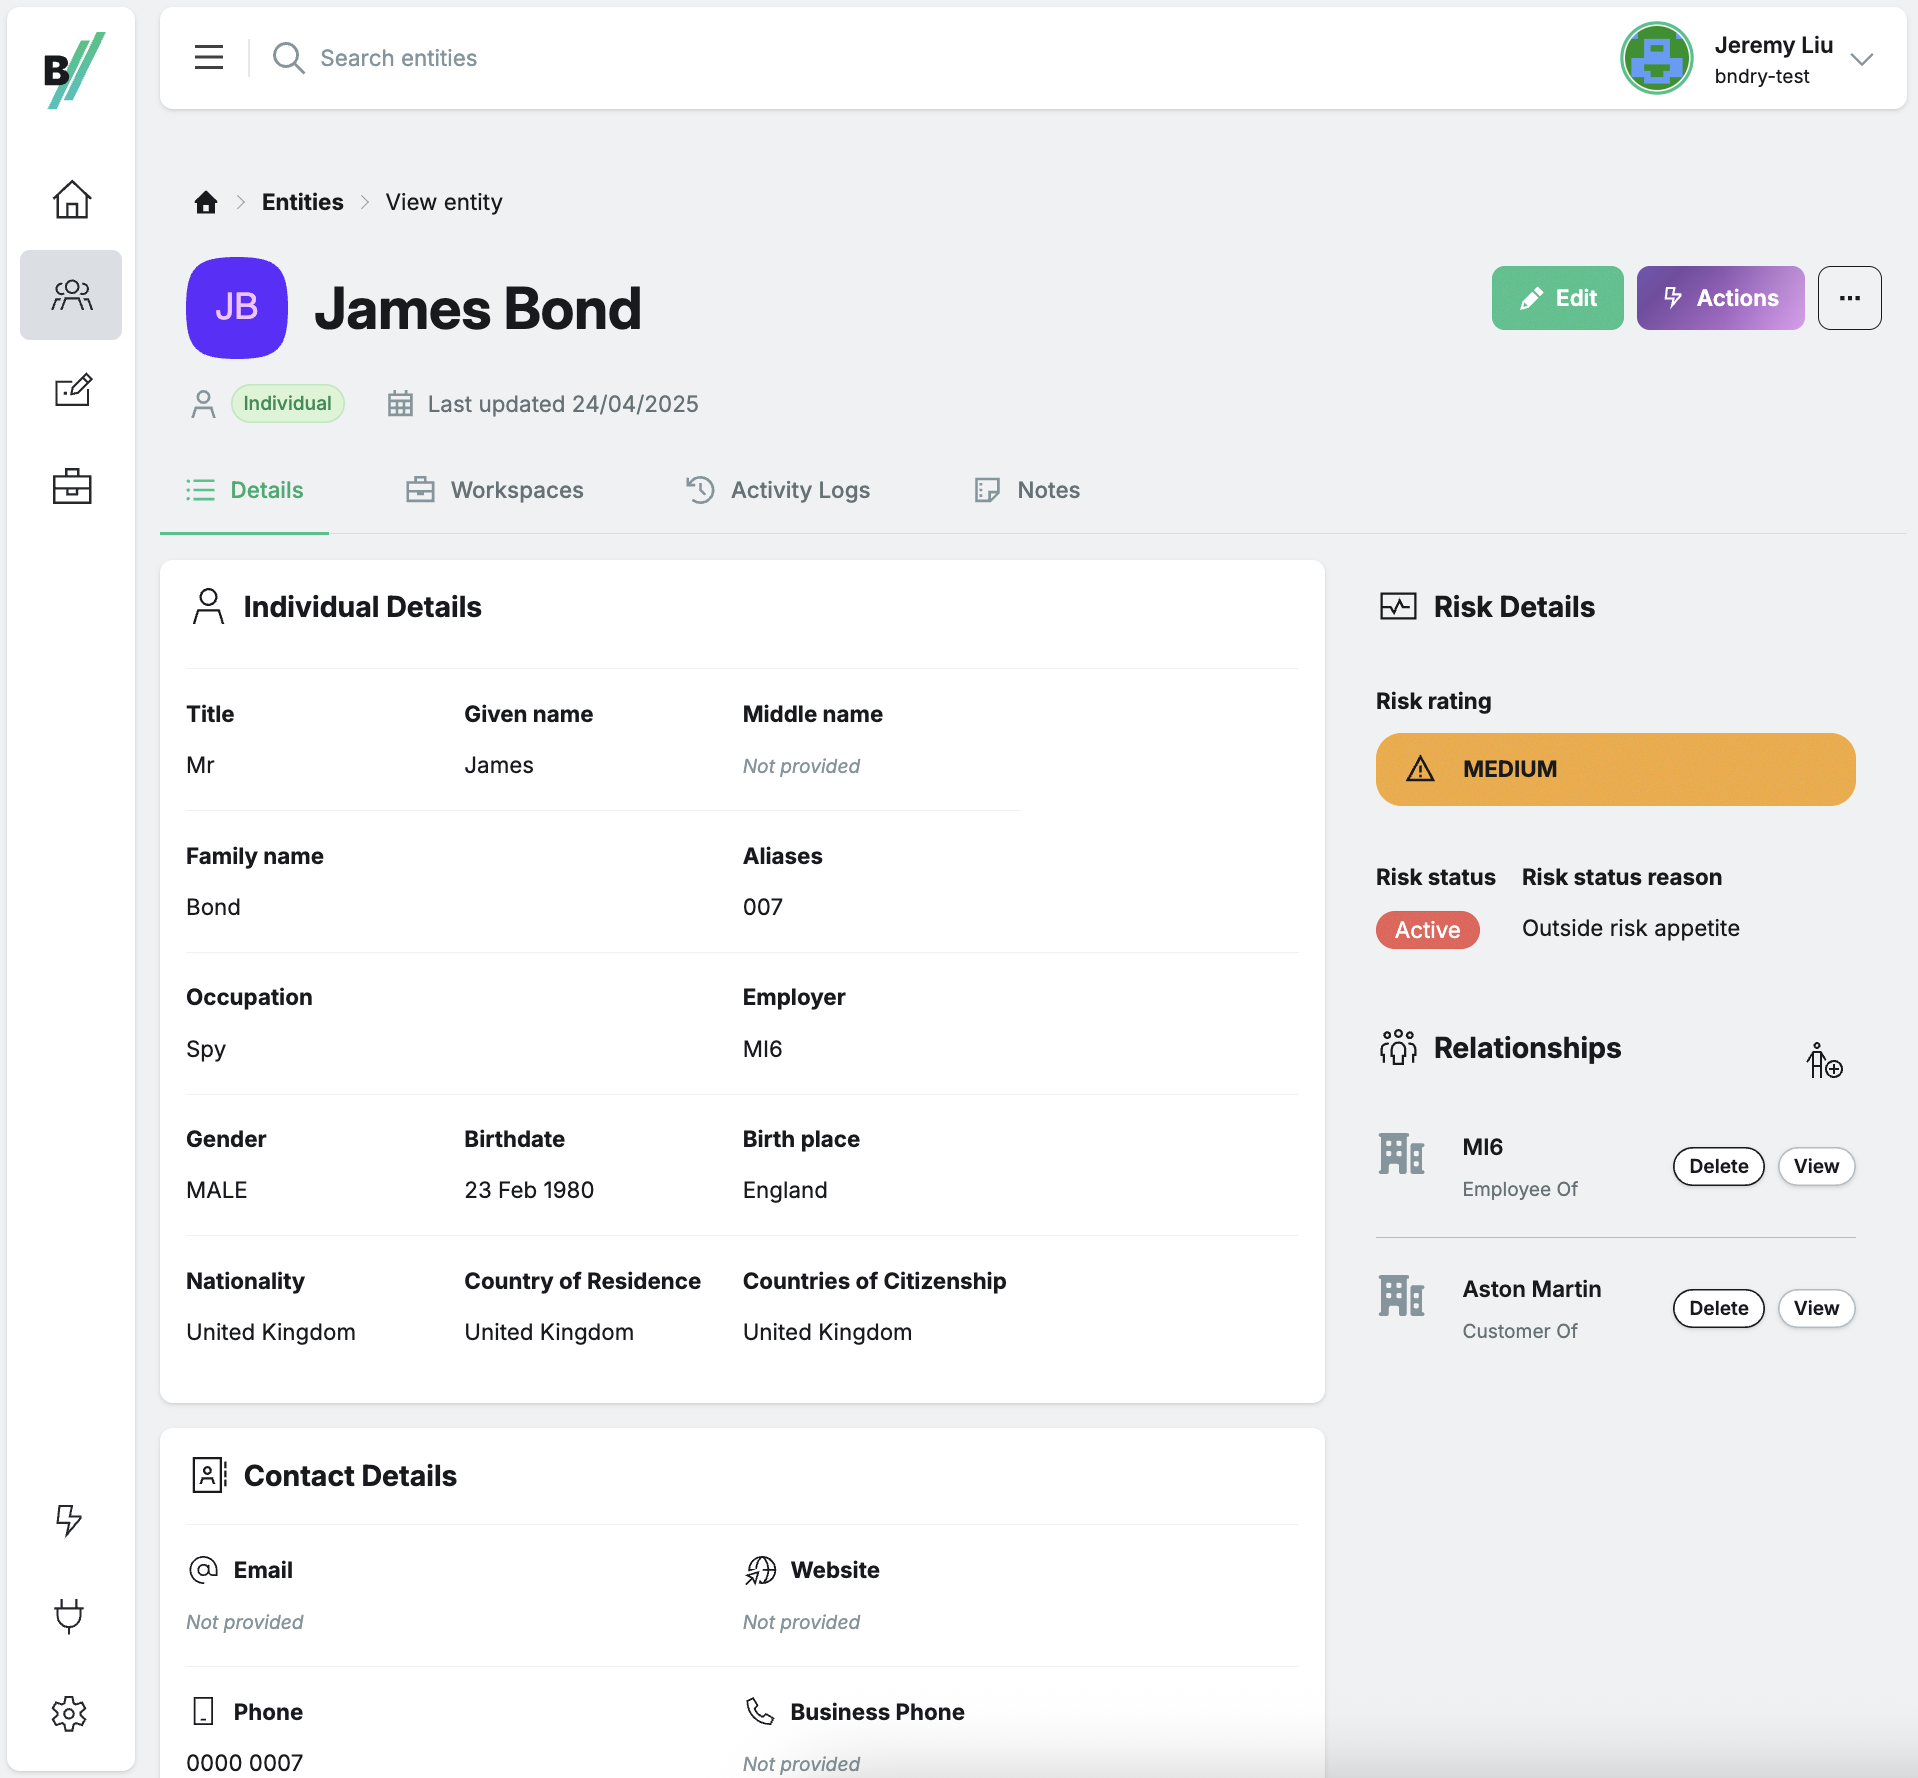Open the plug integrations icon in sidebar
Image resolution: width=1918 pixels, height=1778 pixels.
[69, 1615]
